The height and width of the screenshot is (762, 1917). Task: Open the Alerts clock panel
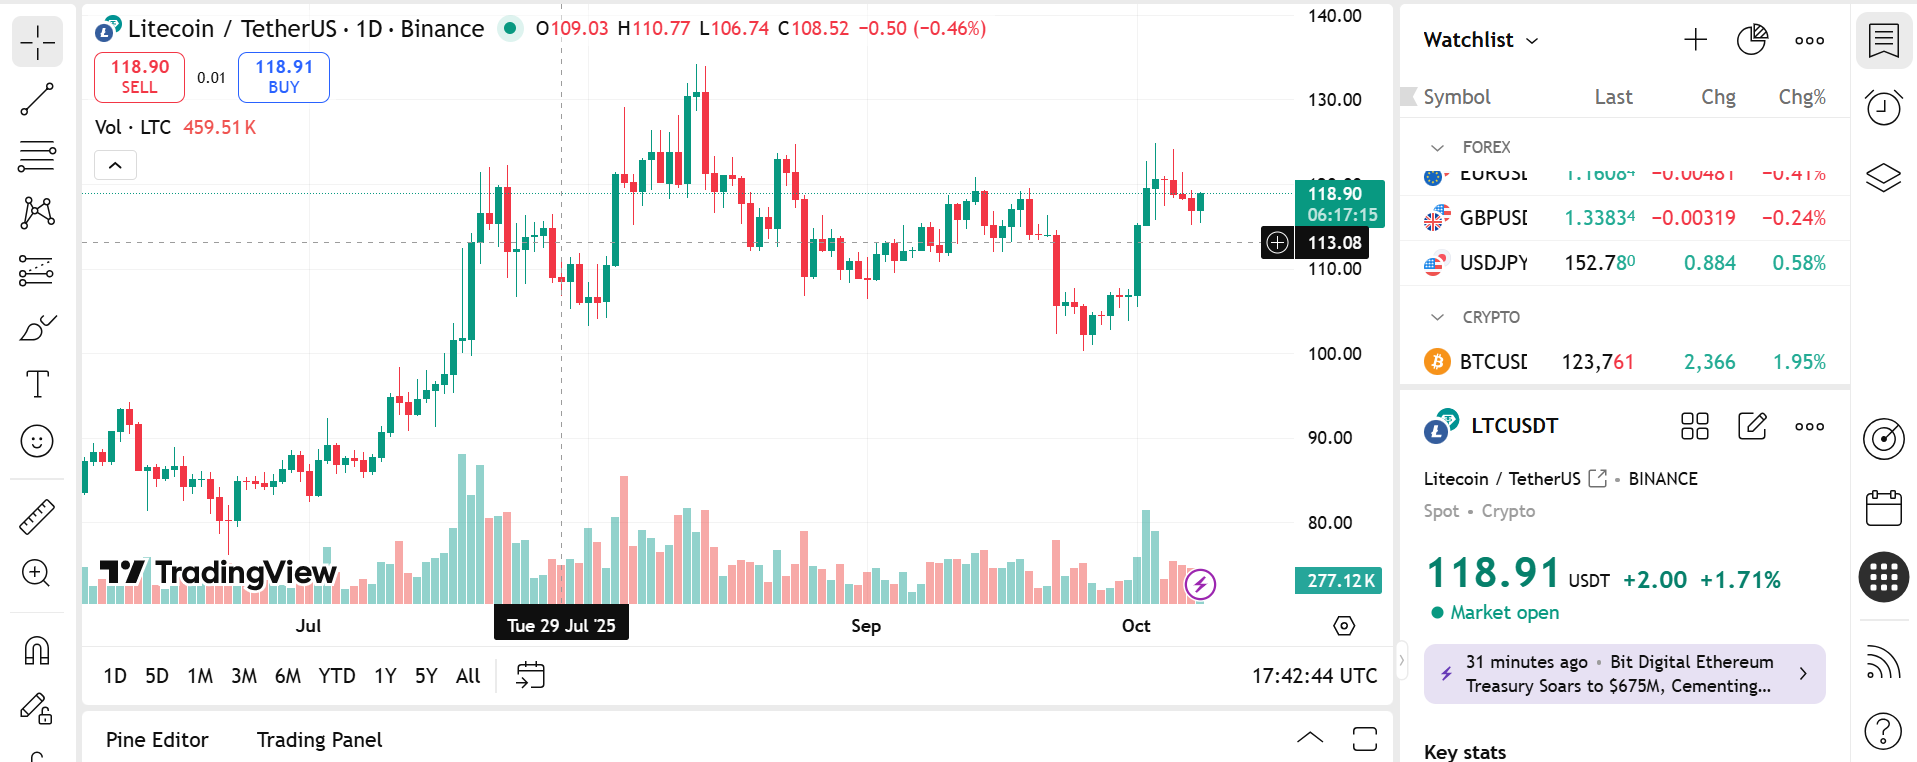click(x=1883, y=107)
